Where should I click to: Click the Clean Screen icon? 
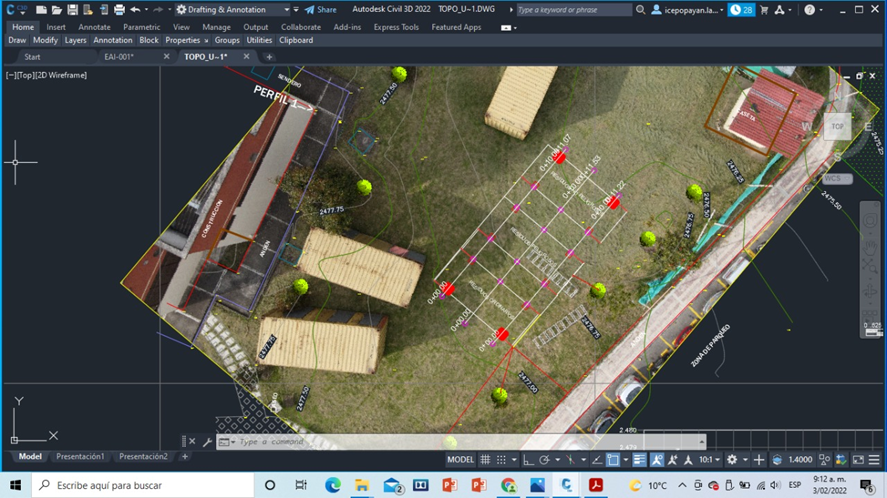858,460
